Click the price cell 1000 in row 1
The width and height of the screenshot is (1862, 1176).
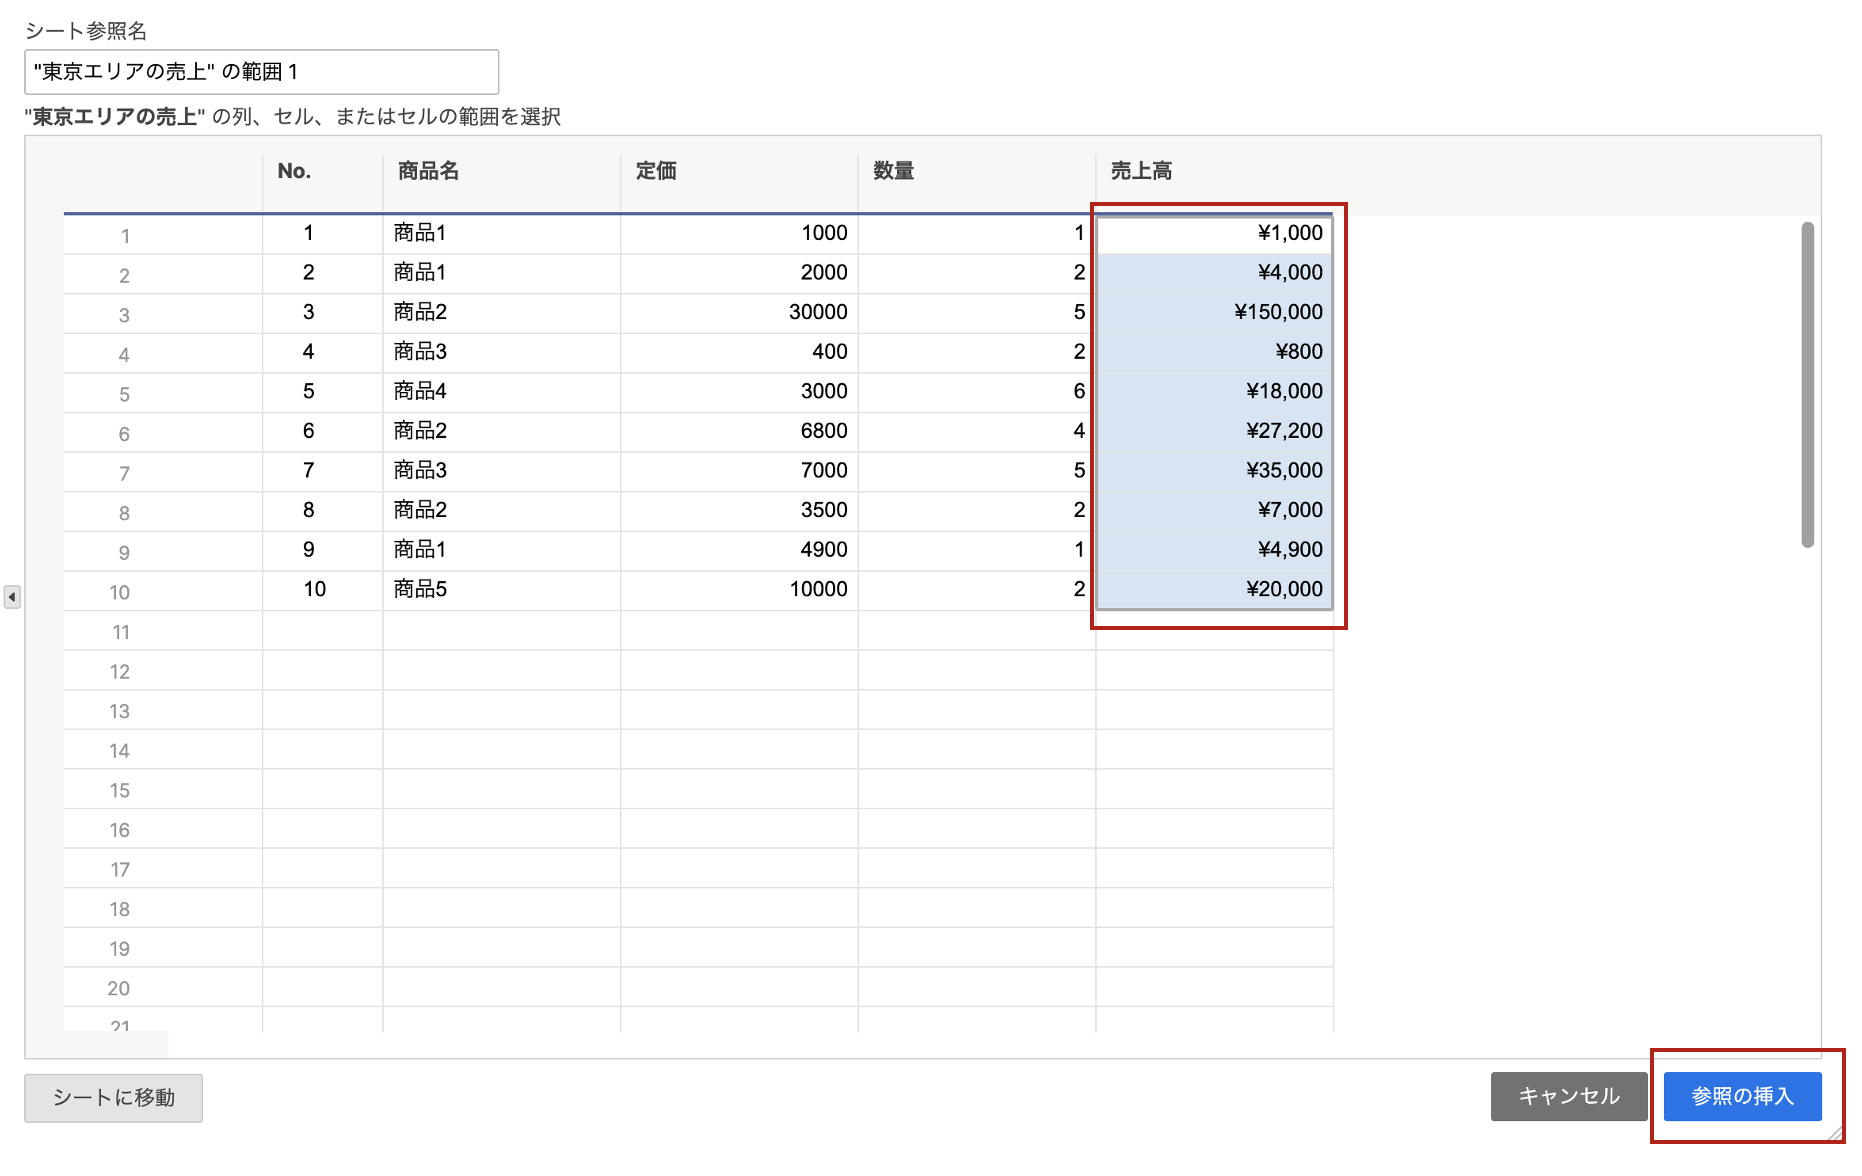pyautogui.click(x=739, y=233)
